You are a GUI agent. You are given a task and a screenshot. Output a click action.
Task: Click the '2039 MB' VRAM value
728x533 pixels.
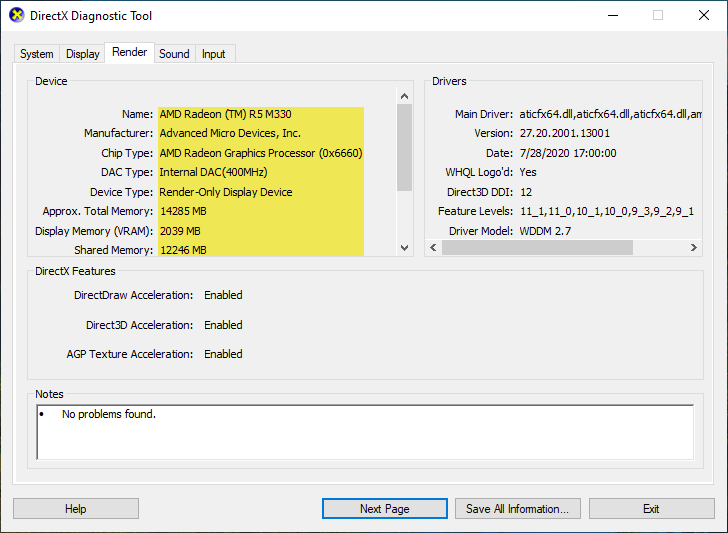[x=180, y=231]
